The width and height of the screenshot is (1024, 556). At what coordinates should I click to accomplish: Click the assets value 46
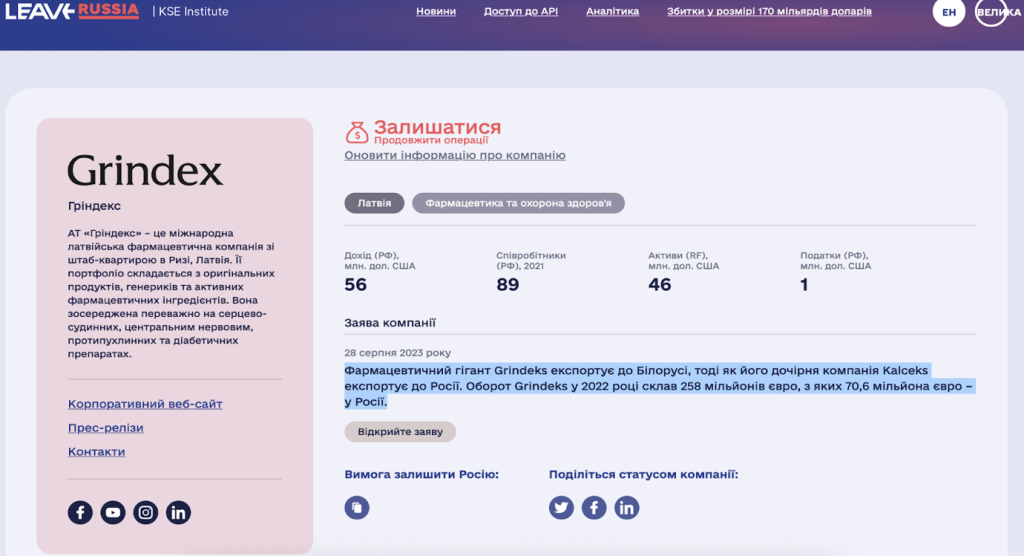click(660, 285)
